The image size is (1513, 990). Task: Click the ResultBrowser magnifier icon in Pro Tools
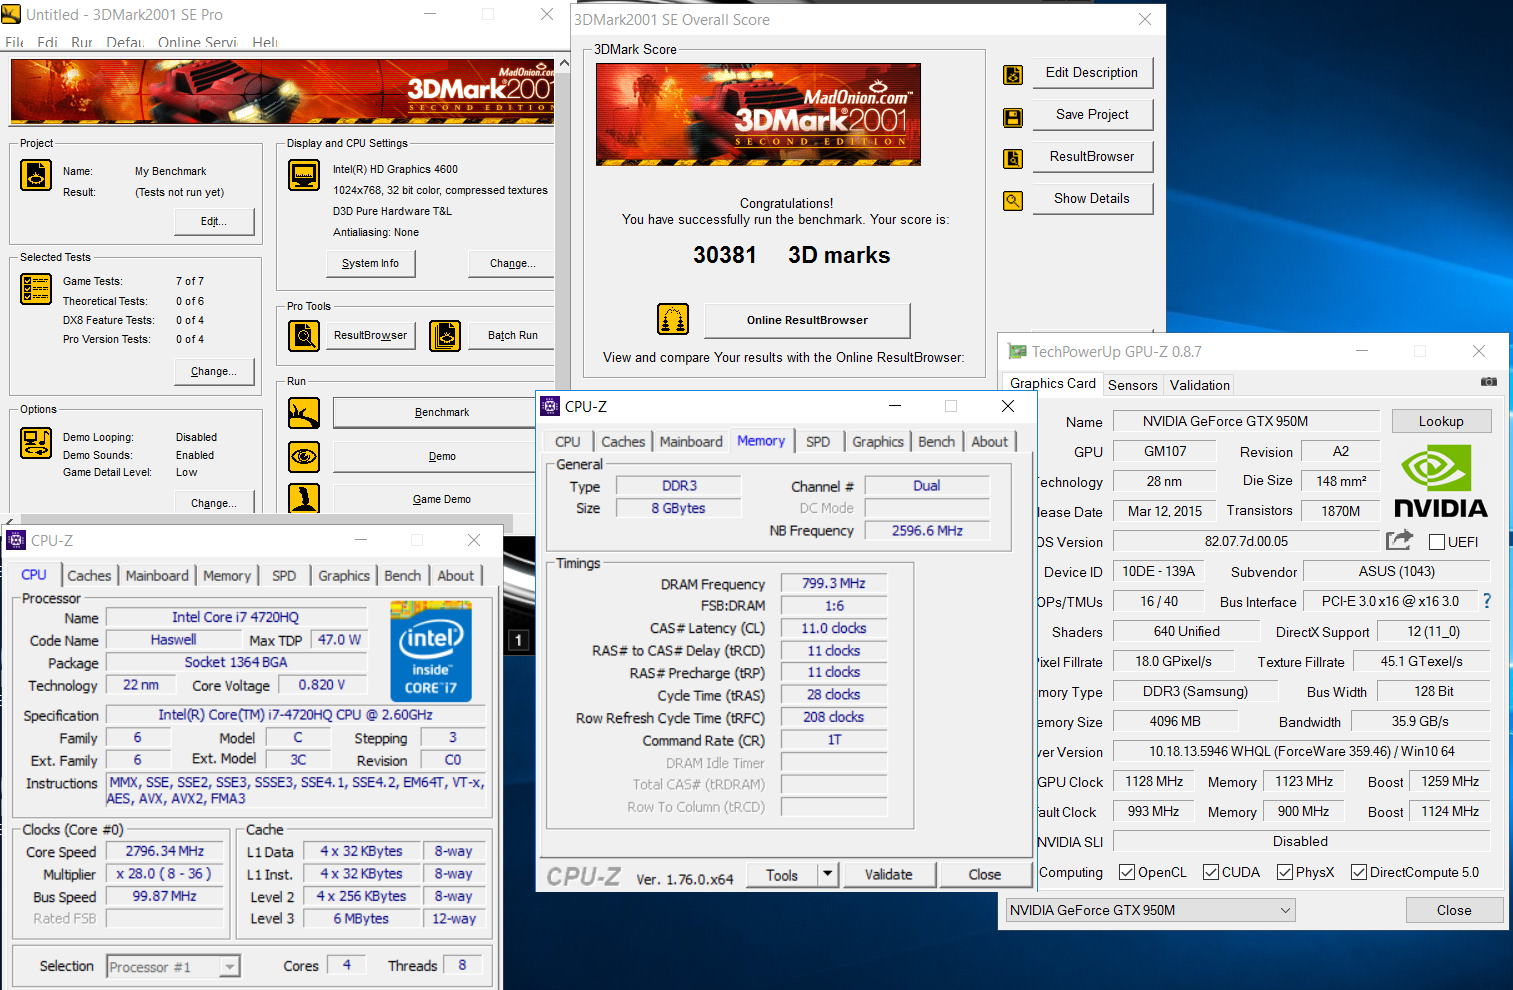[x=304, y=336]
